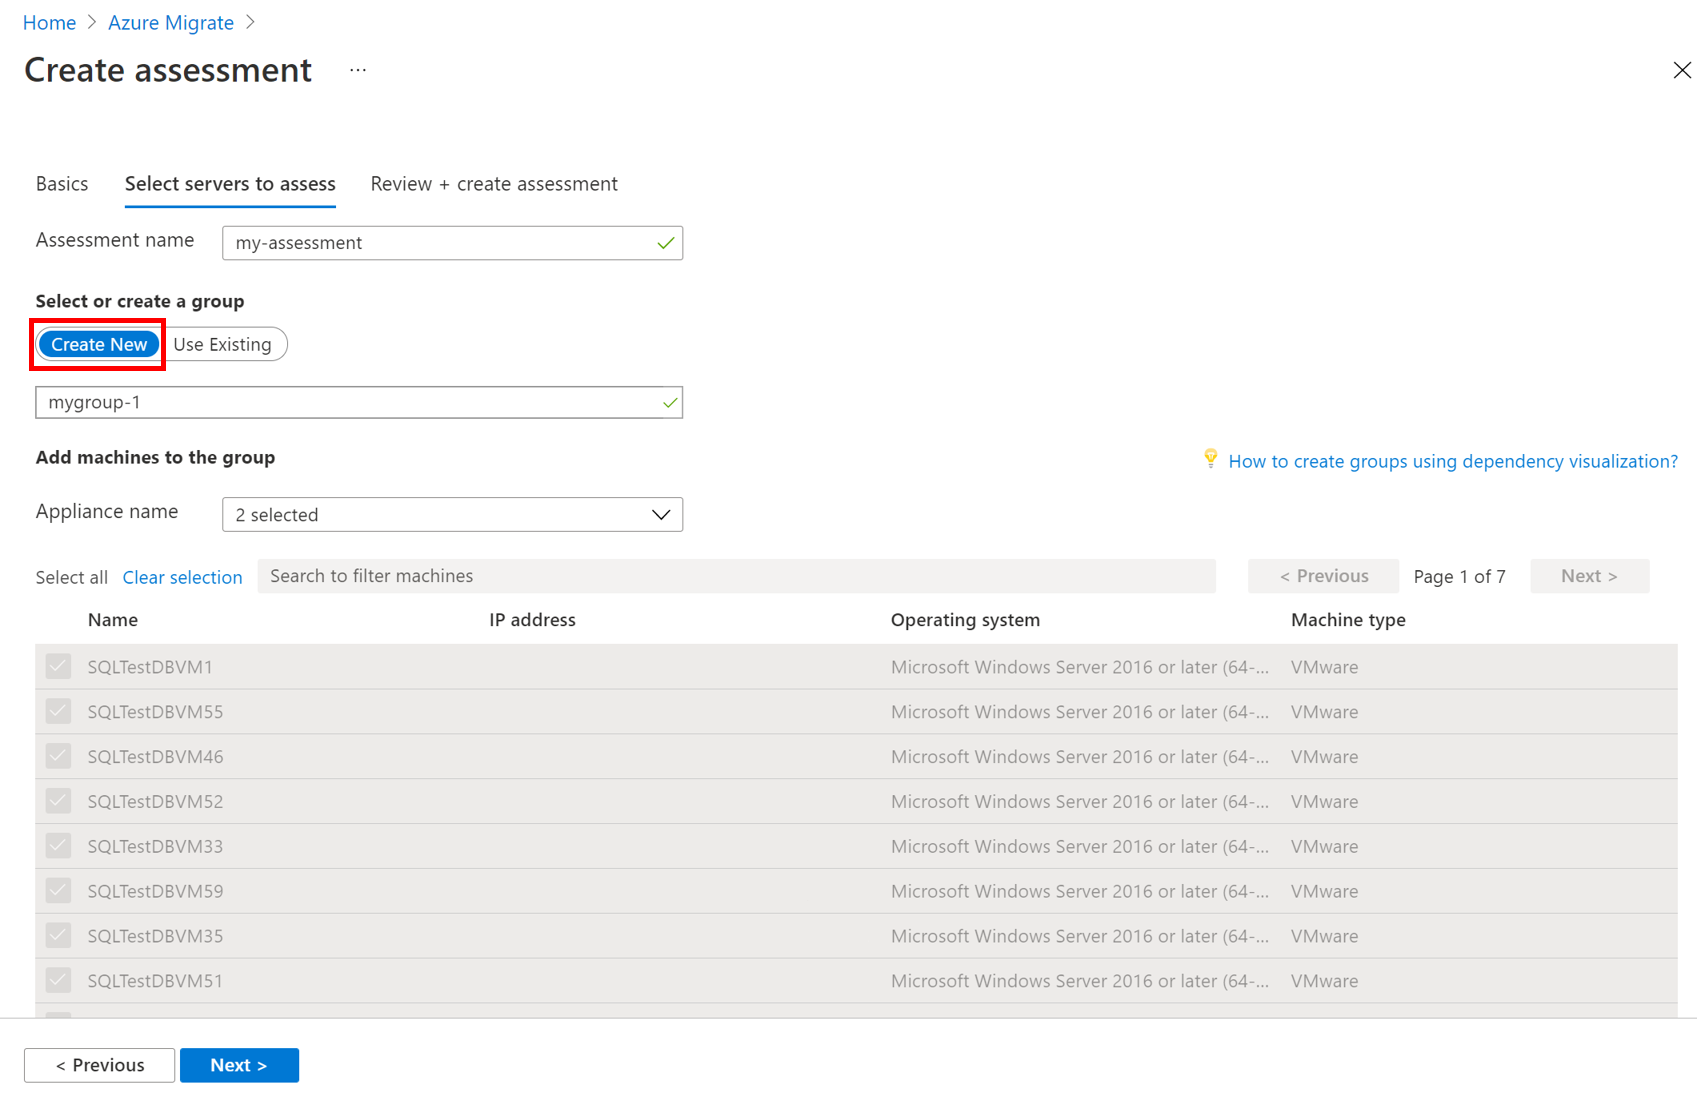
Task: Open the Review + create assessment tab
Action: (x=494, y=184)
